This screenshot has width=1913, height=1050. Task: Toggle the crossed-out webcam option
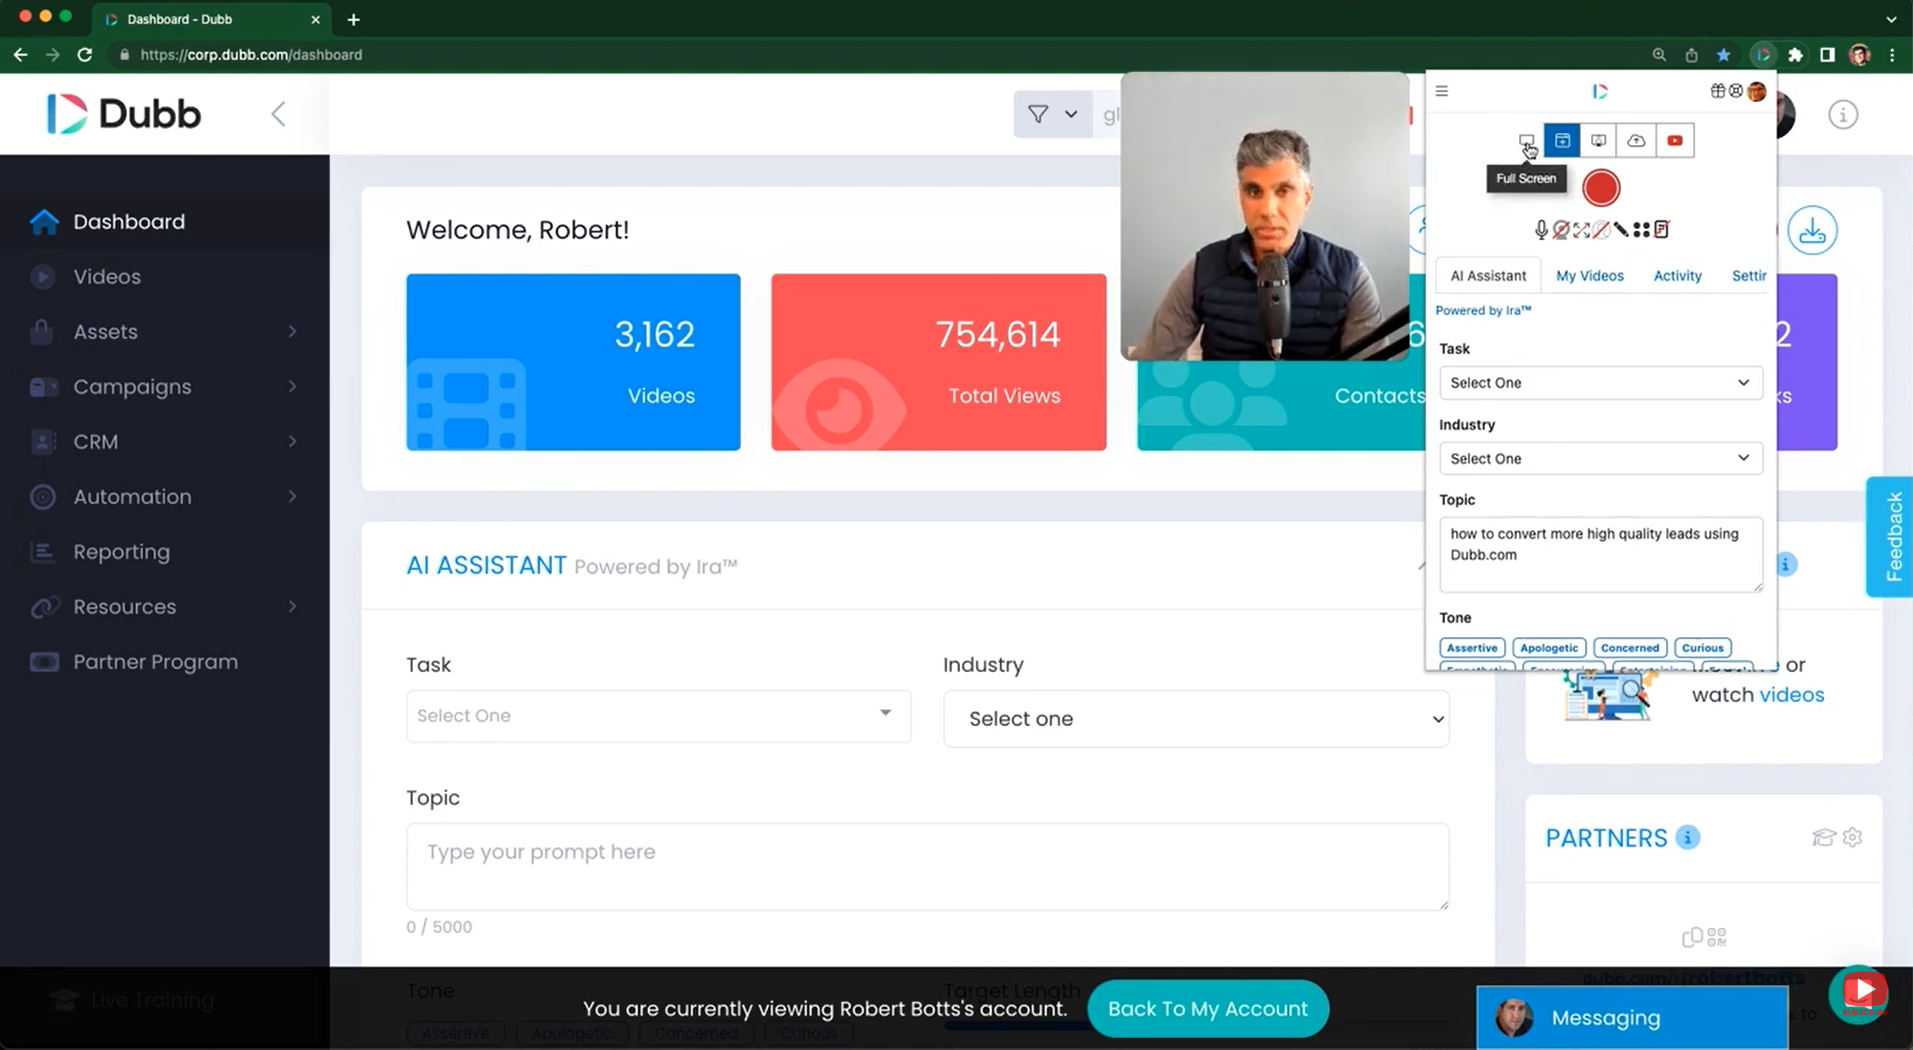[1561, 230]
